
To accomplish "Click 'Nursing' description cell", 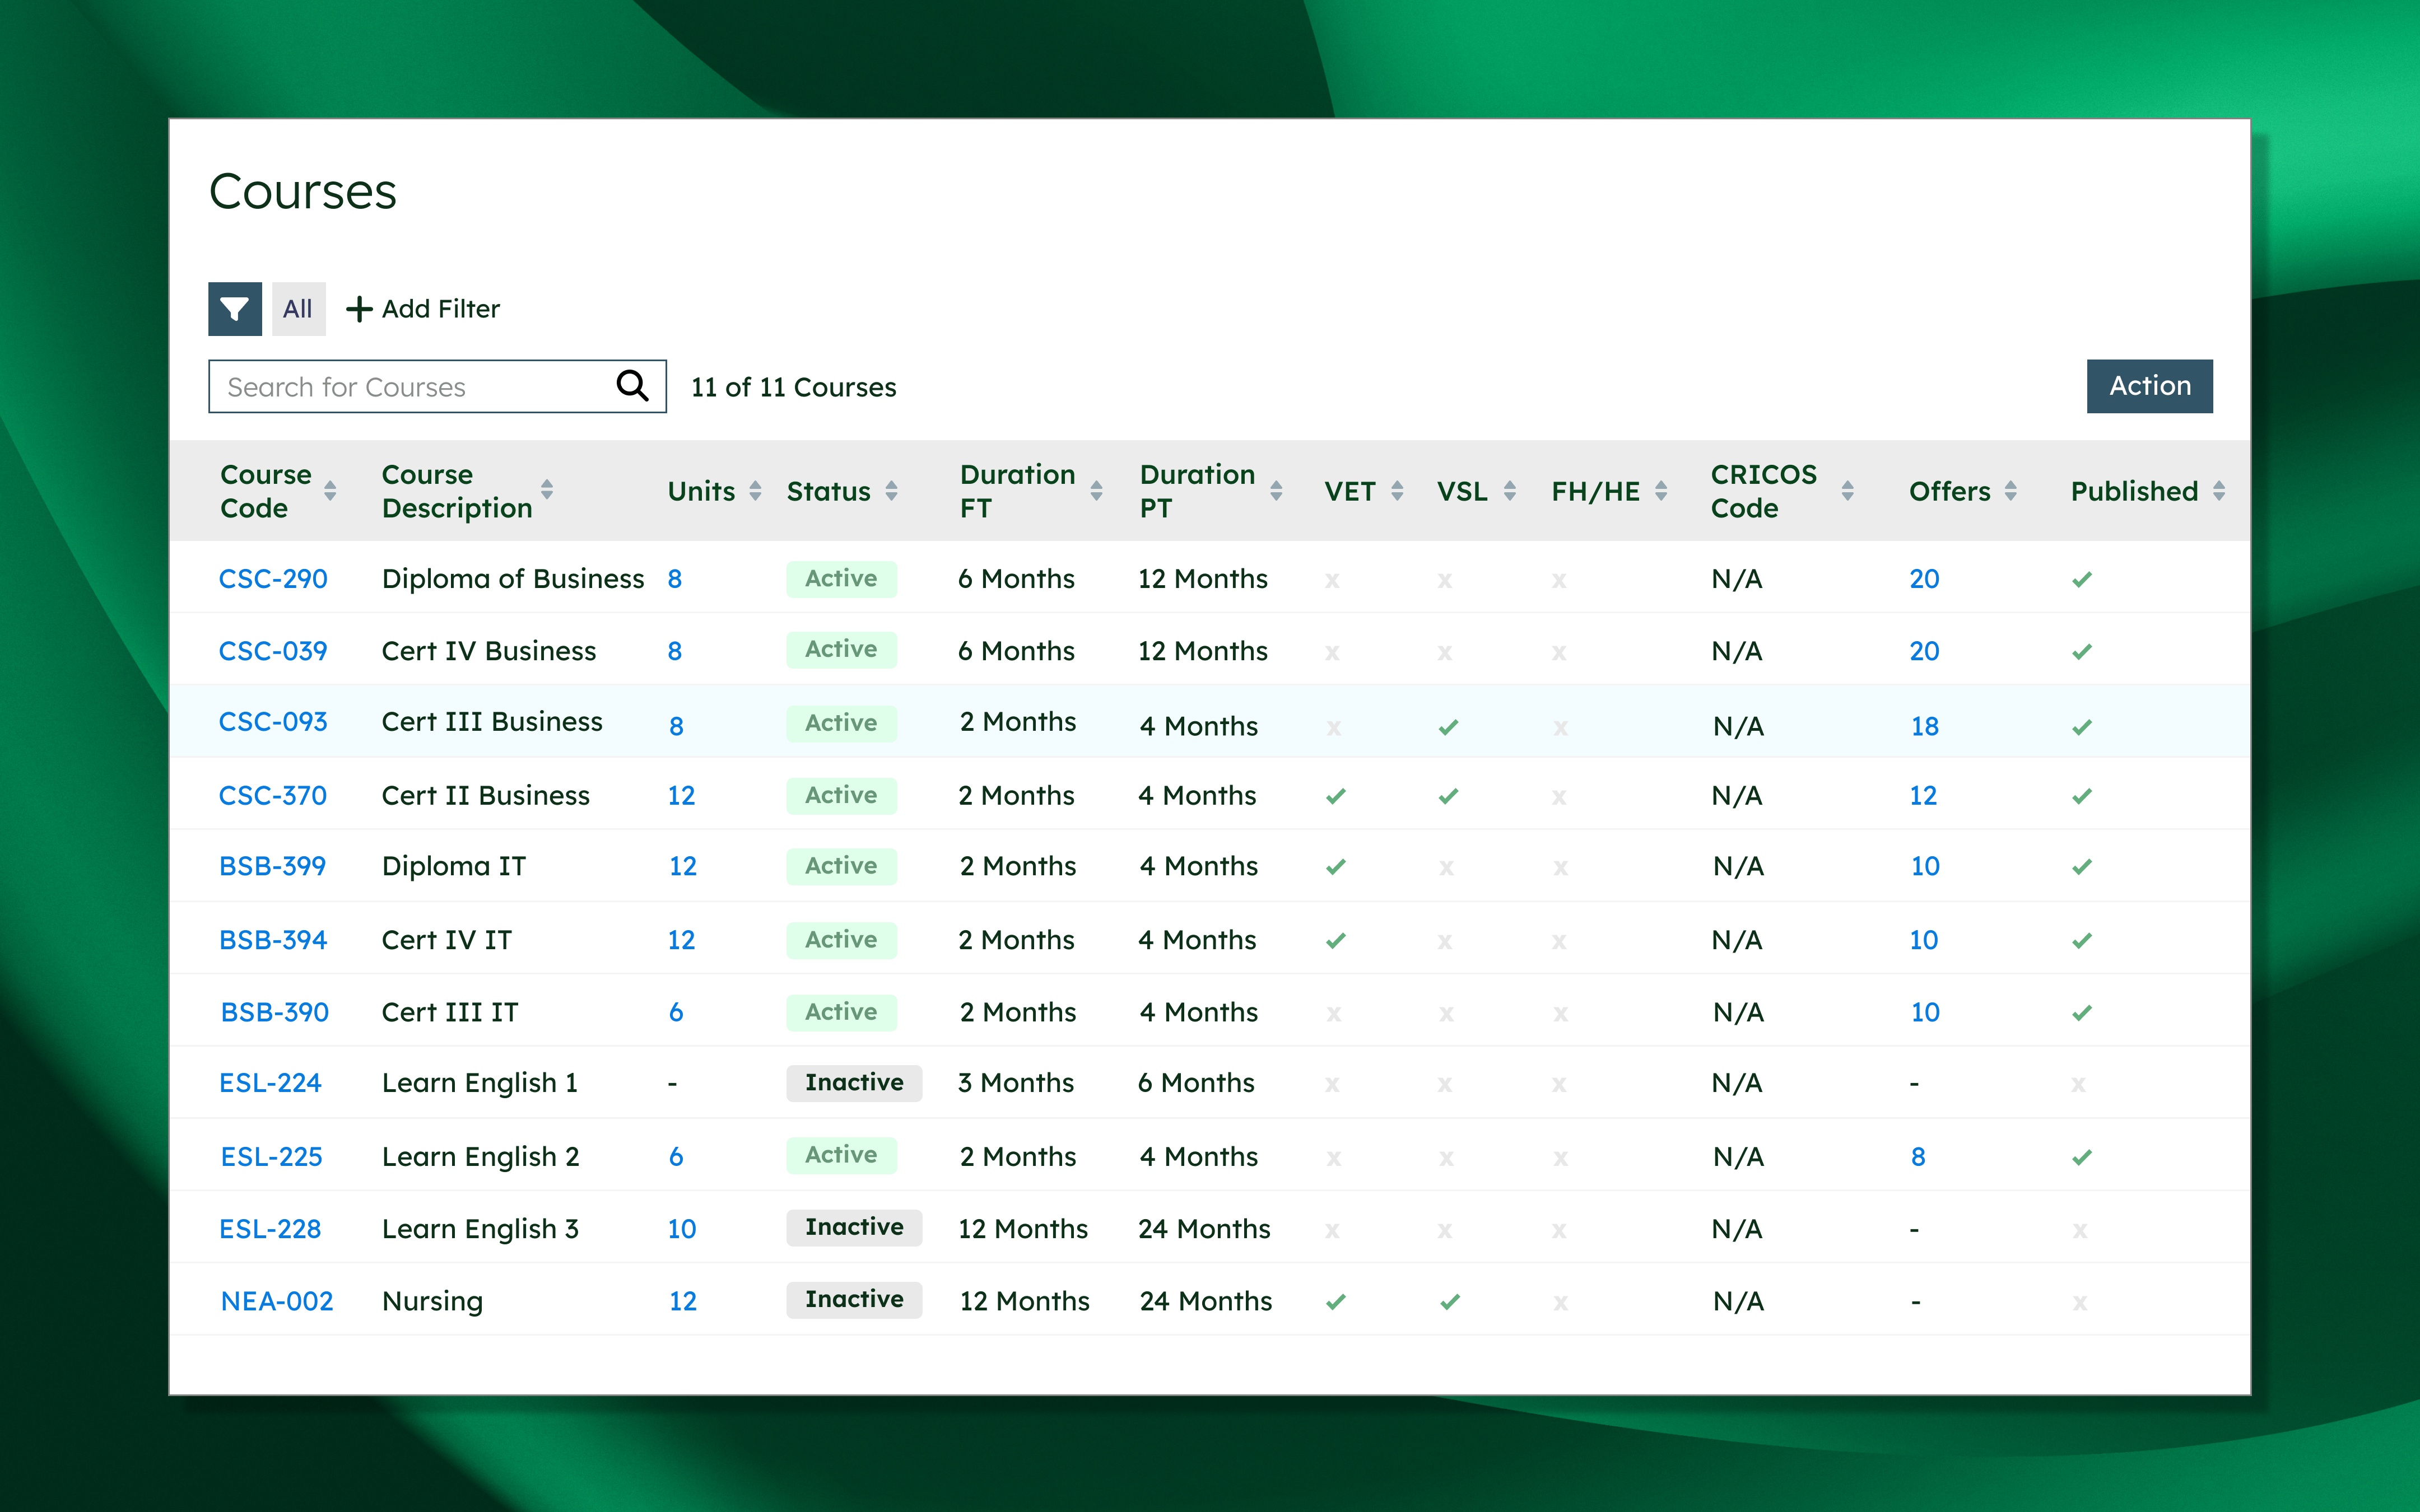I will click(x=432, y=1301).
